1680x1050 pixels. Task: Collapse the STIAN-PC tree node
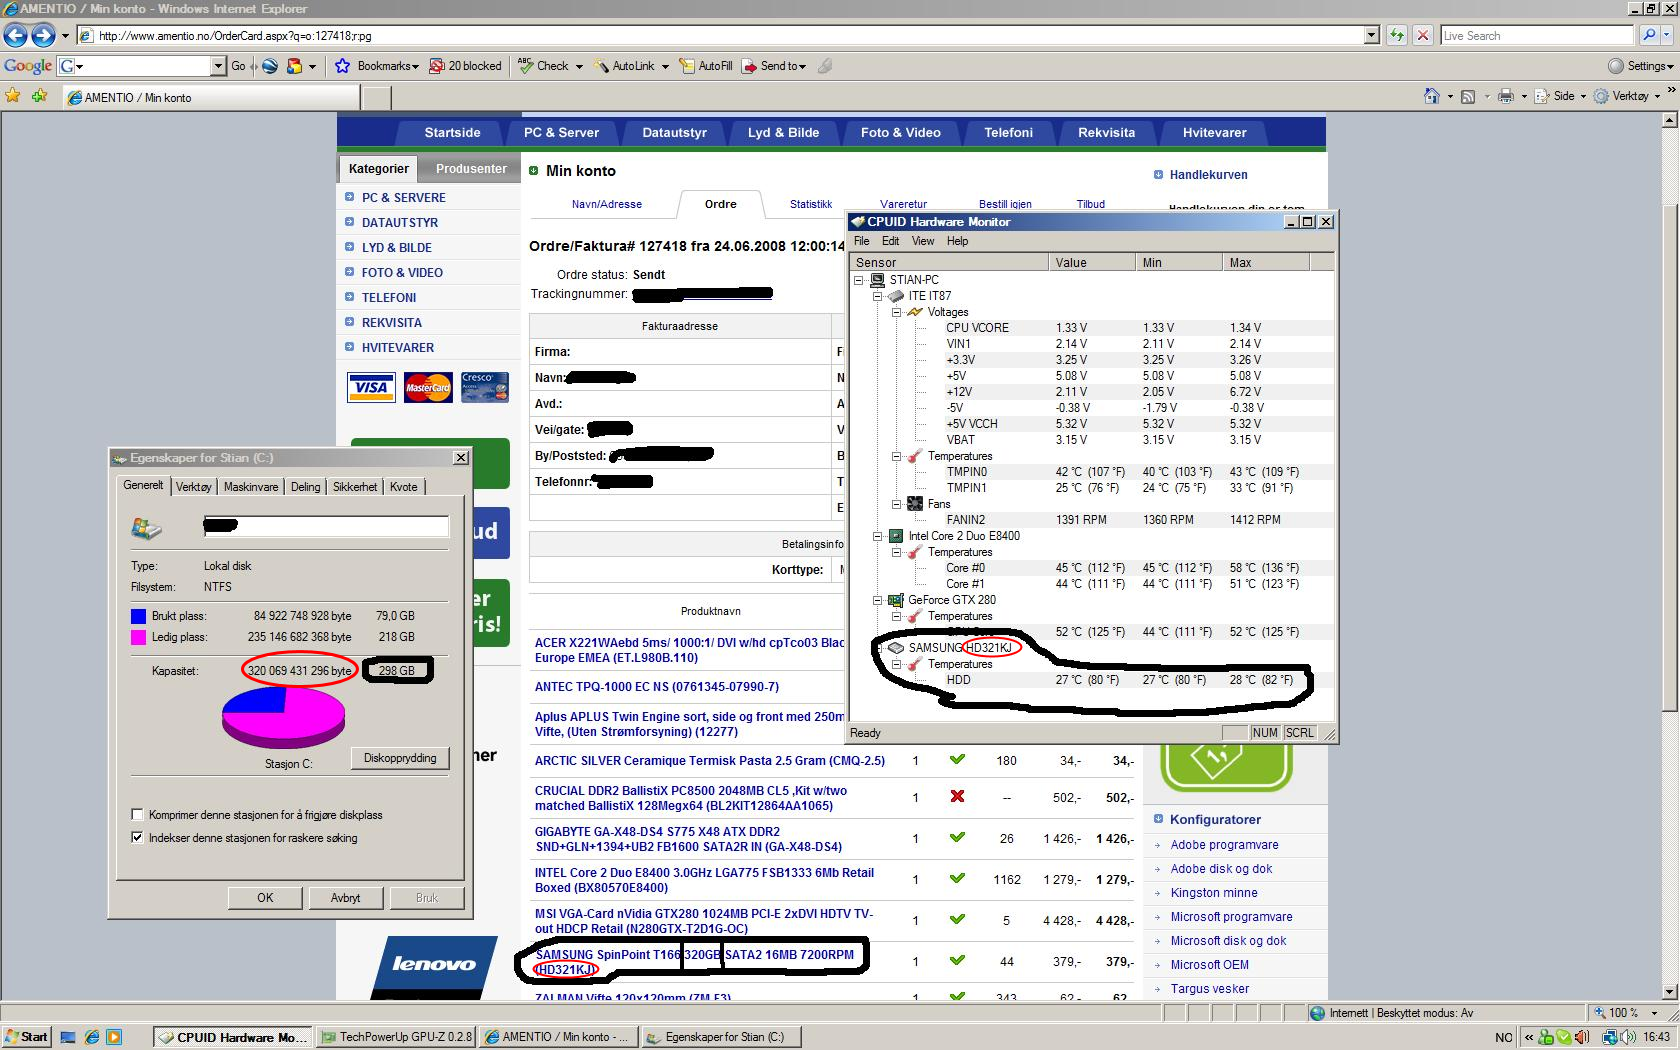point(858,280)
